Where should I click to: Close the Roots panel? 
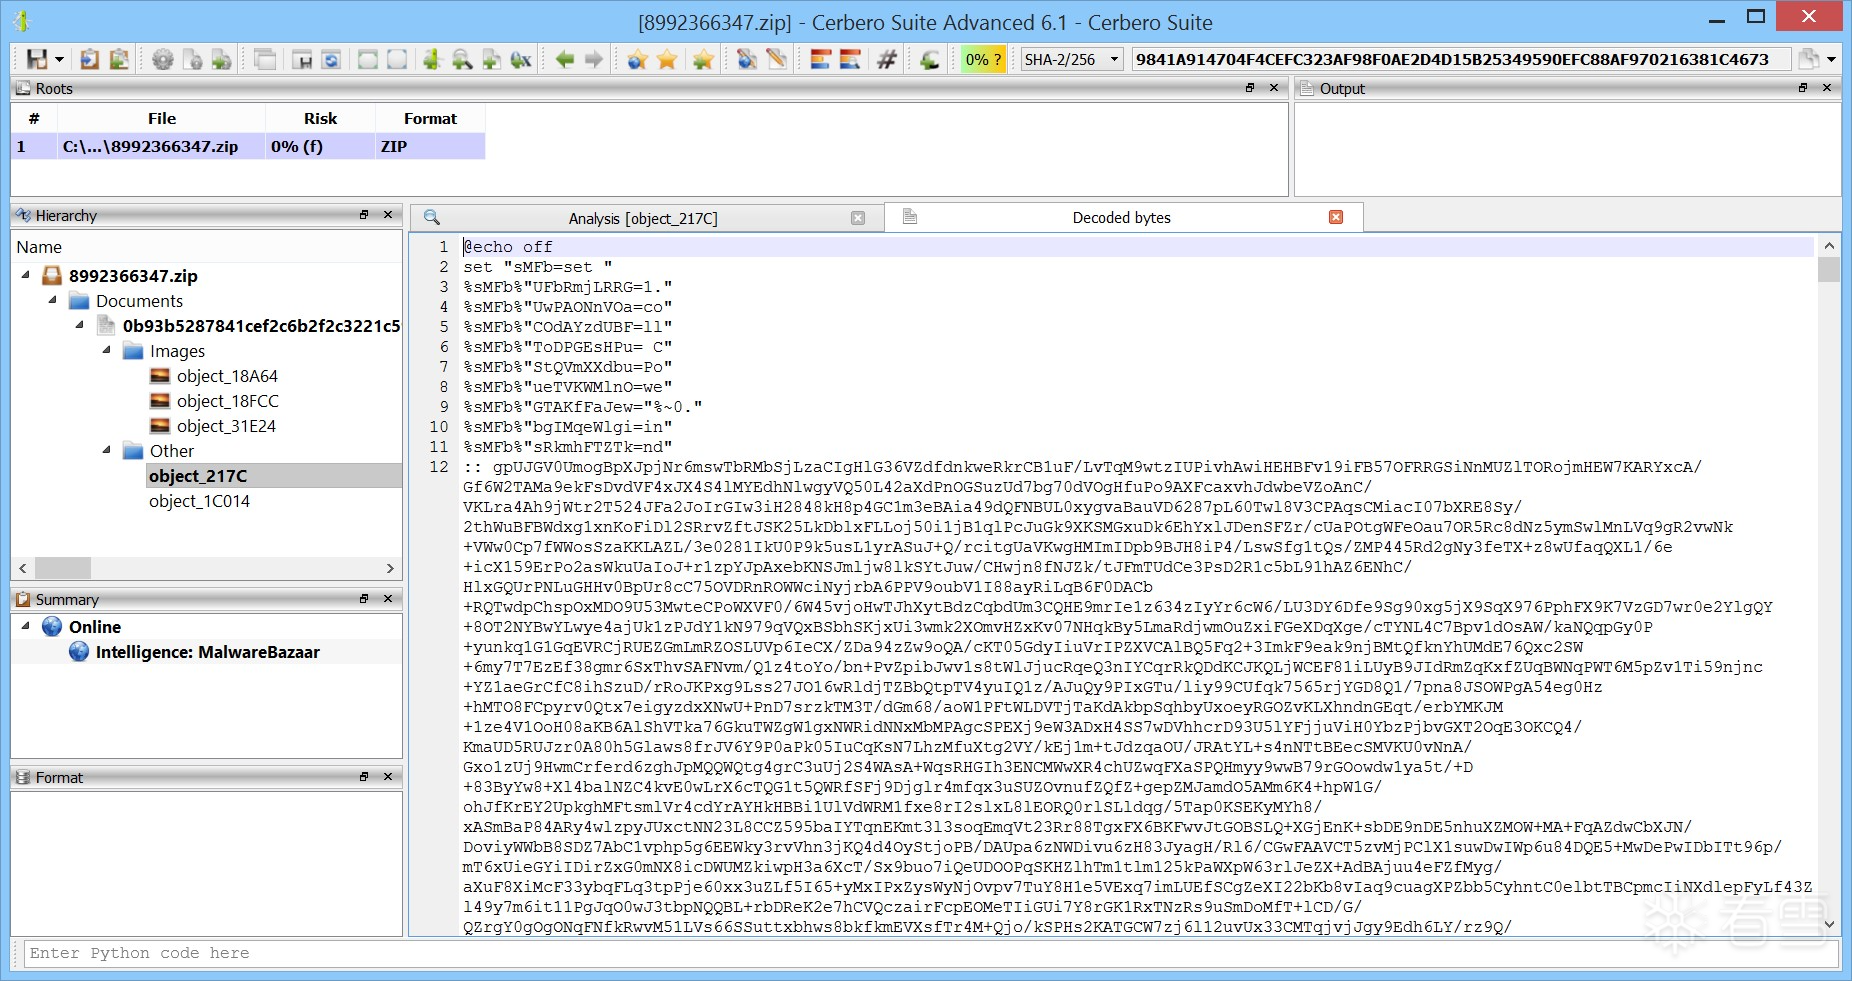(1274, 88)
